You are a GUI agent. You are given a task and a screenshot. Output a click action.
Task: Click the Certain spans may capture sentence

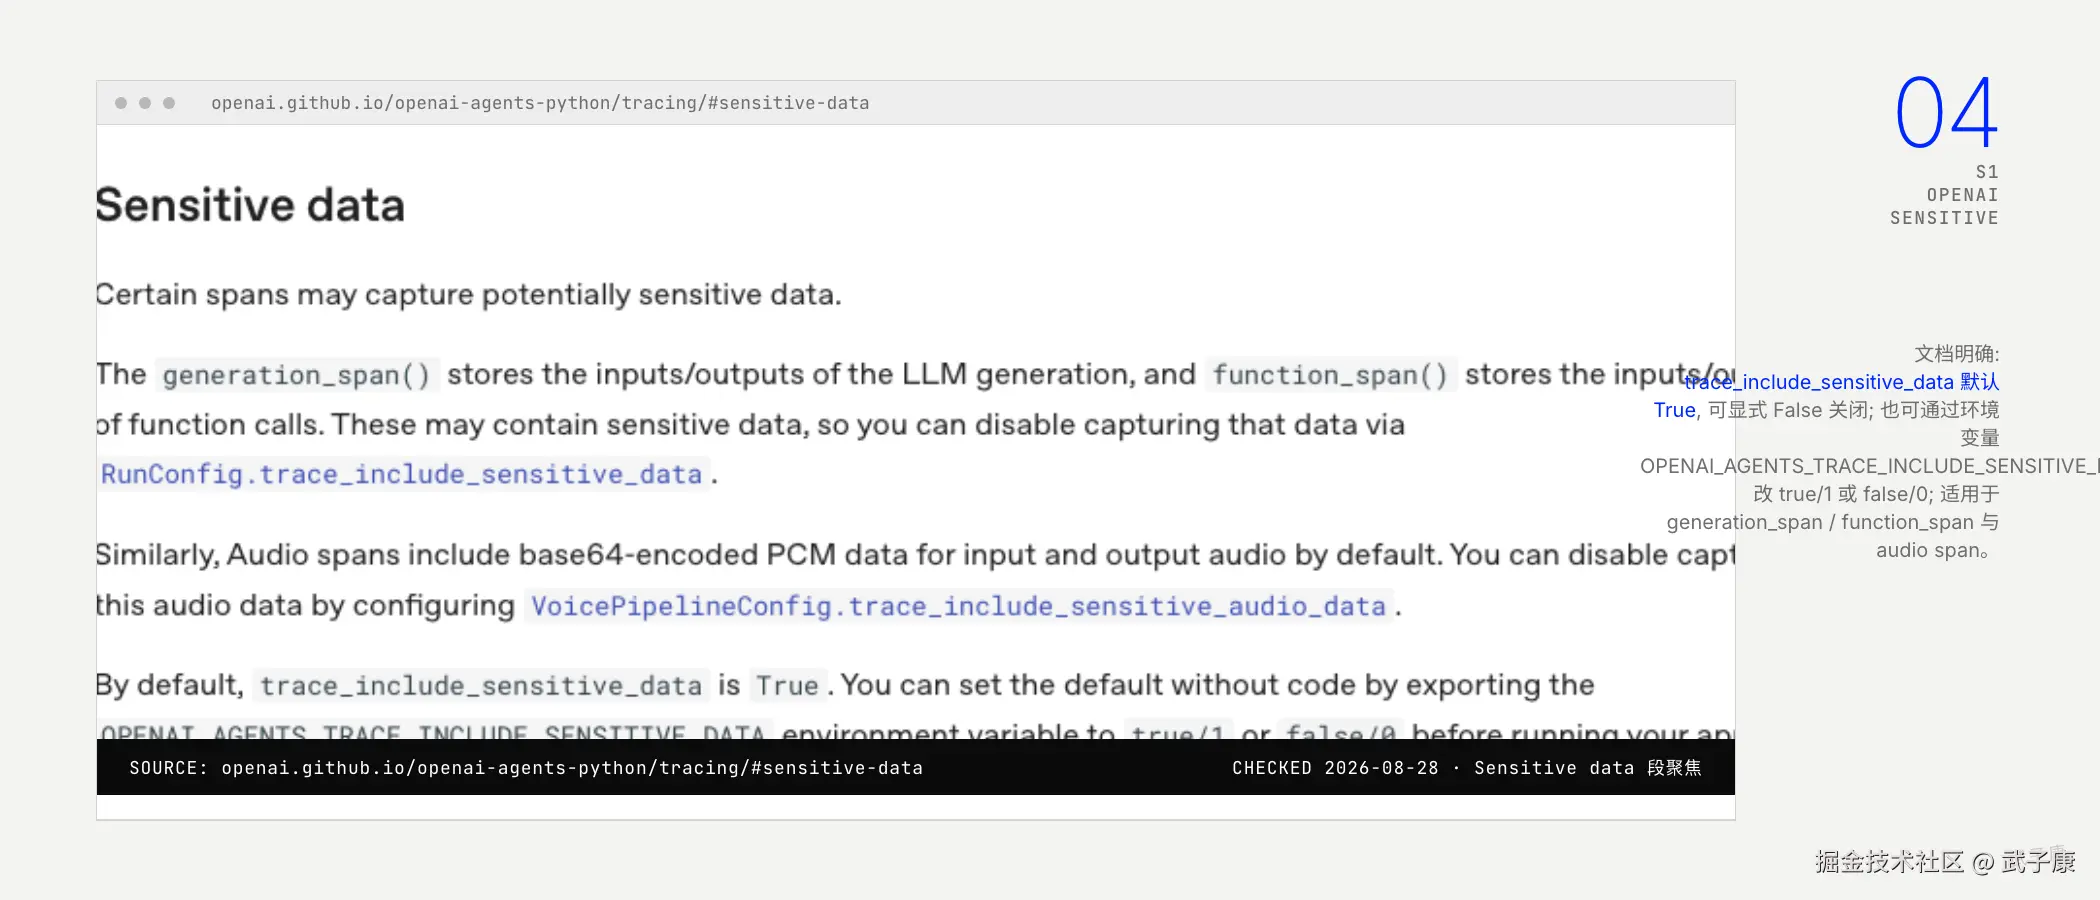[469, 295]
